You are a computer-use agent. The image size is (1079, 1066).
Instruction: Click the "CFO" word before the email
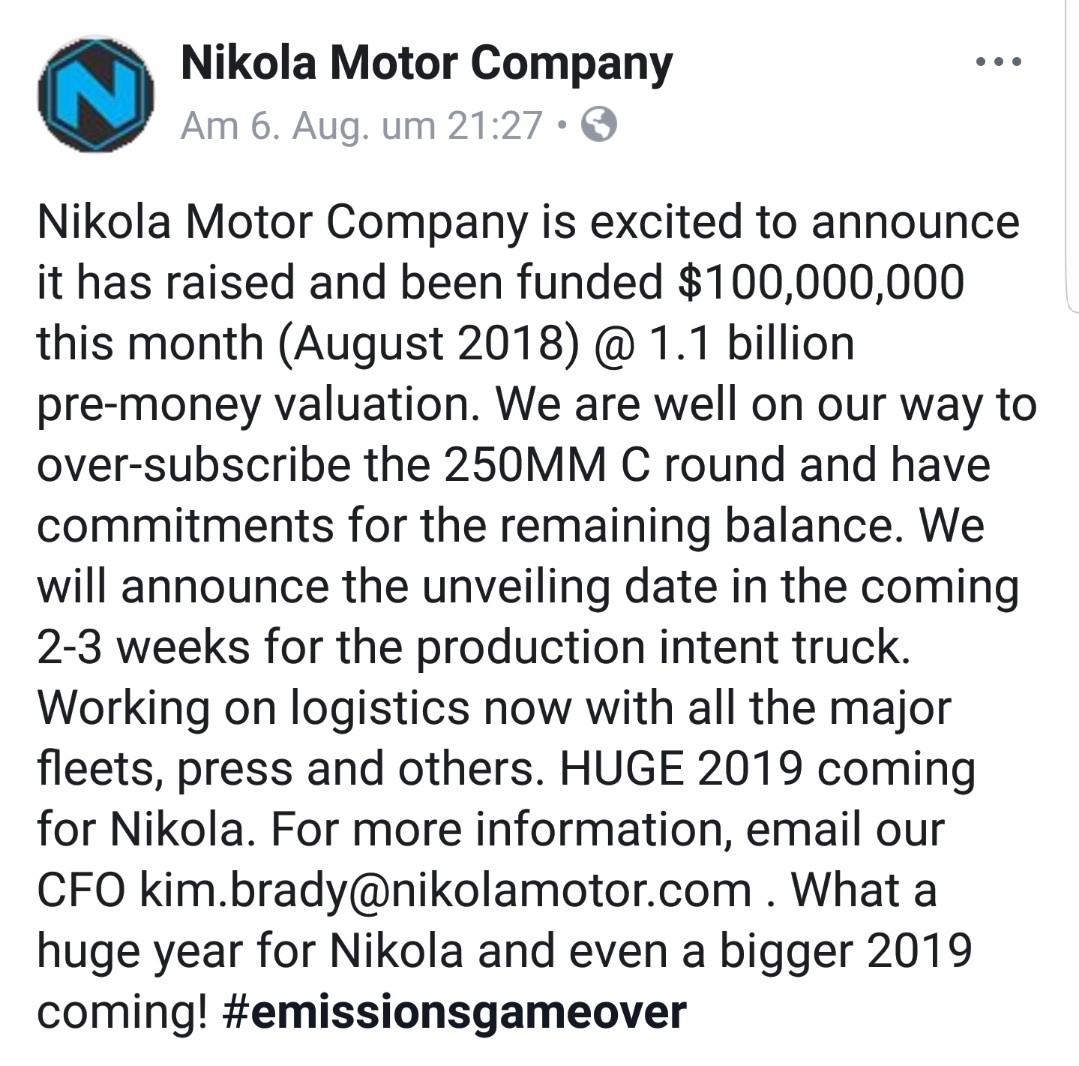[81, 890]
